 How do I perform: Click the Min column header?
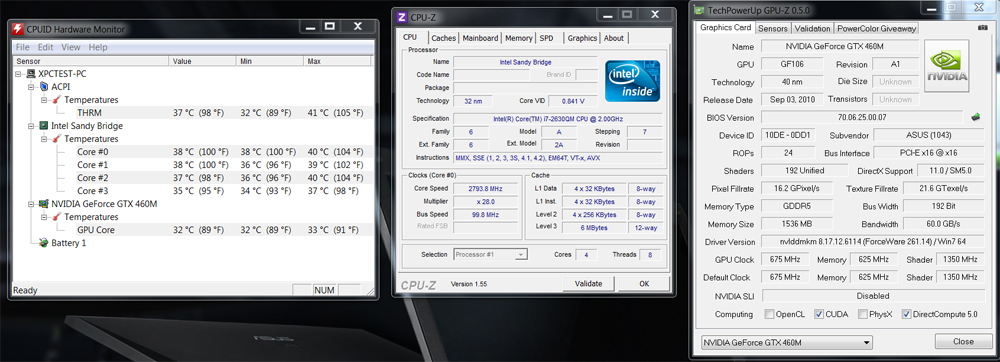click(x=270, y=61)
